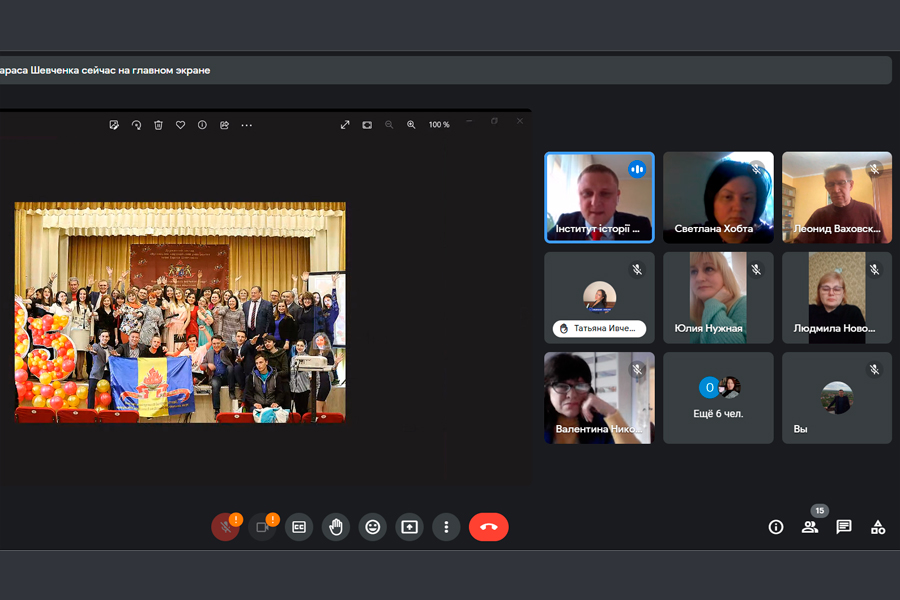900x600 pixels.
Task: Turn on the camera button
Action: coord(262,527)
